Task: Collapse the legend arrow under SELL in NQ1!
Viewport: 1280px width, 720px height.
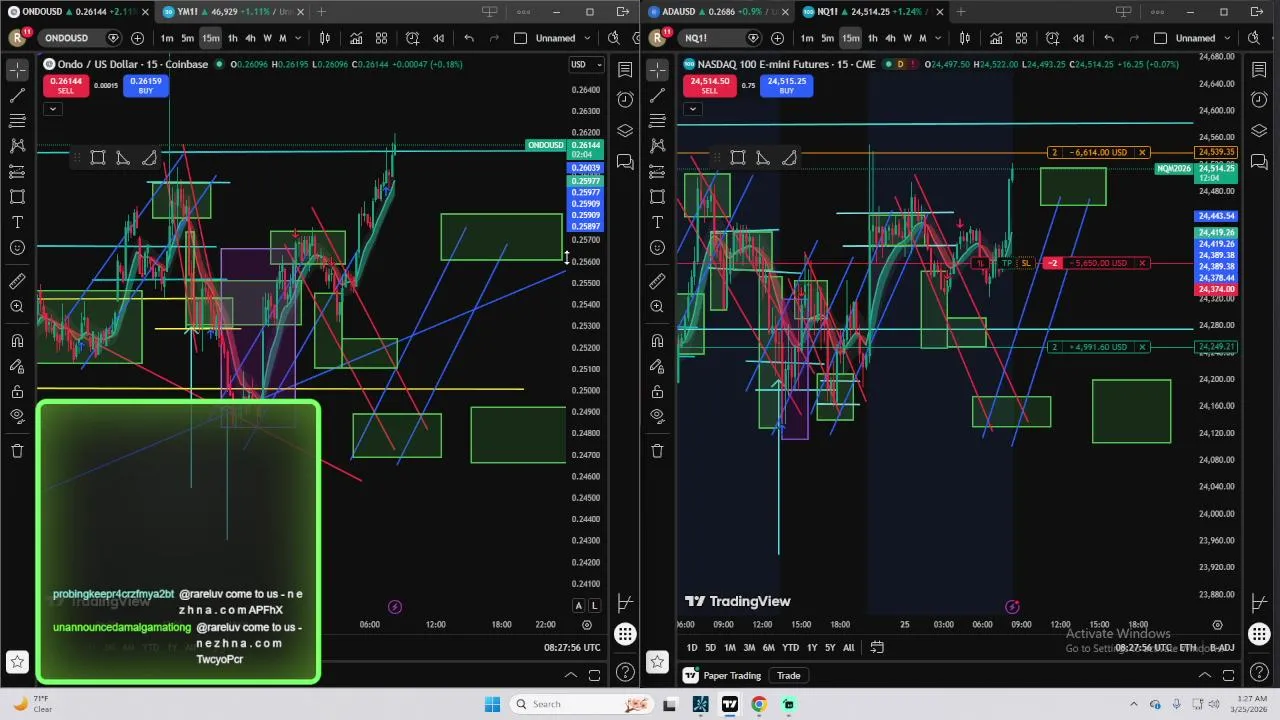Action: [692, 108]
